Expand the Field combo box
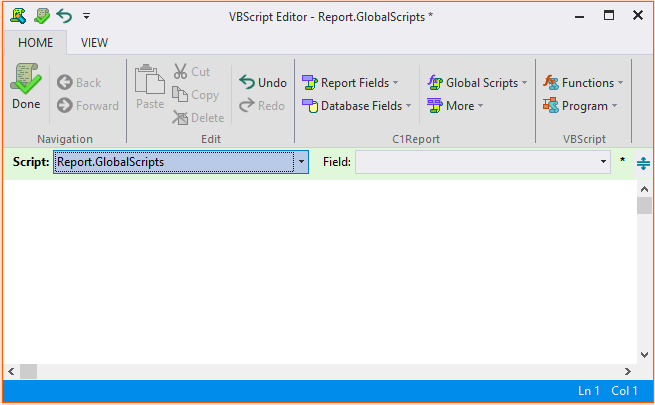This screenshot has width=655, height=405. click(x=603, y=162)
